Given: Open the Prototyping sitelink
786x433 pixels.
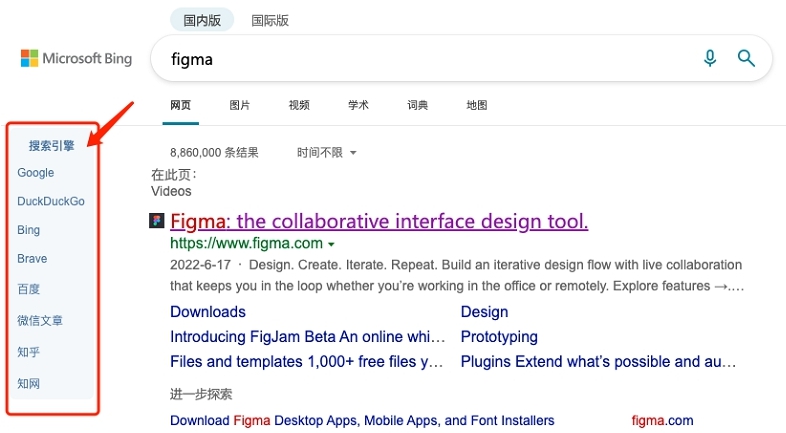Looking at the screenshot, I should (499, 337).
